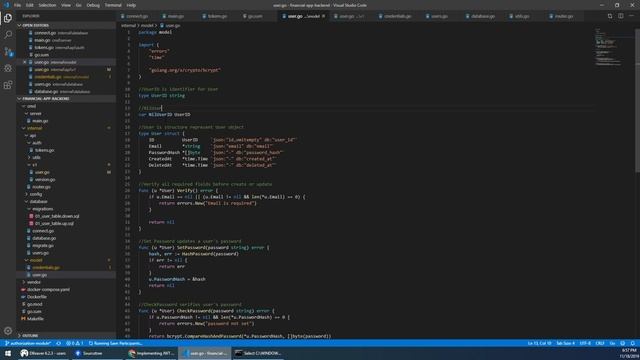Open DBeaver from the taskbar
640x360 pixels.
[x=43, y=353]
